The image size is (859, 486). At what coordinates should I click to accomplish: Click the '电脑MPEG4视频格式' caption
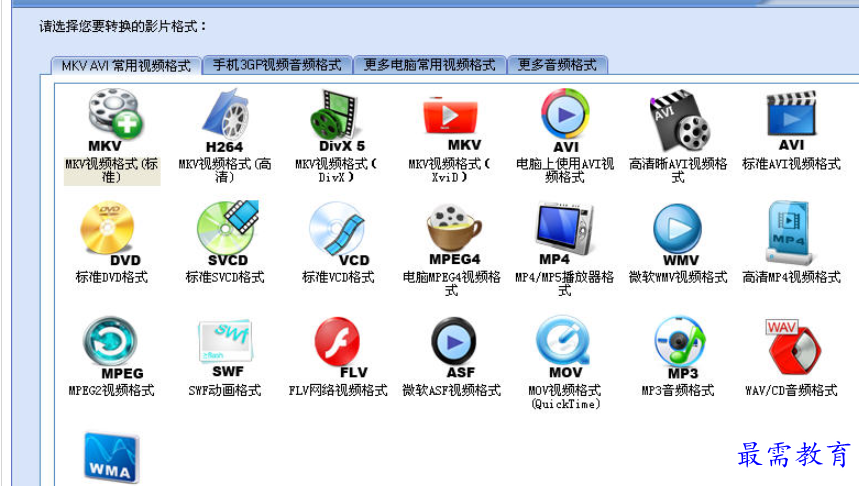pyautogui.click(x=451, y=284)
